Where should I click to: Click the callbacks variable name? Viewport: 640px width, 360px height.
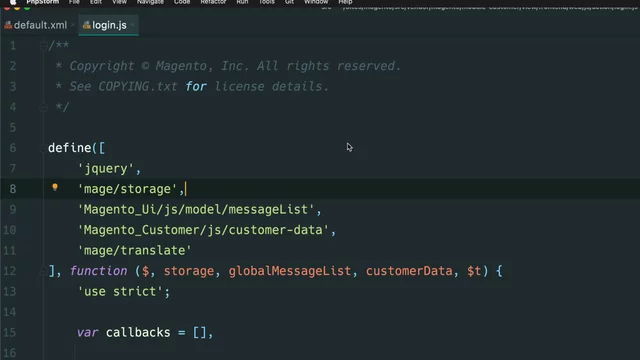pos(138,333)
